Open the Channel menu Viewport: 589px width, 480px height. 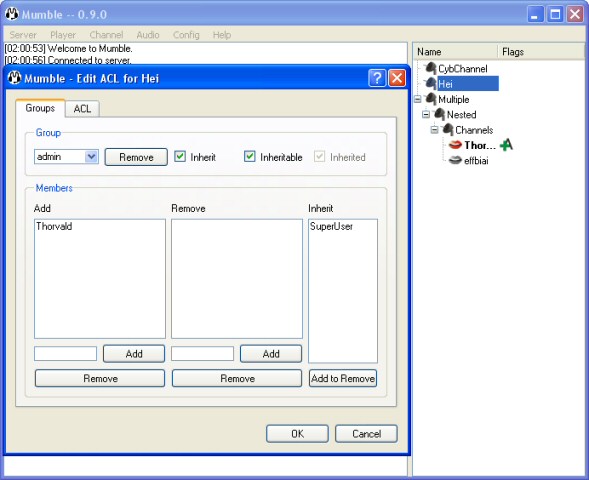106,35
